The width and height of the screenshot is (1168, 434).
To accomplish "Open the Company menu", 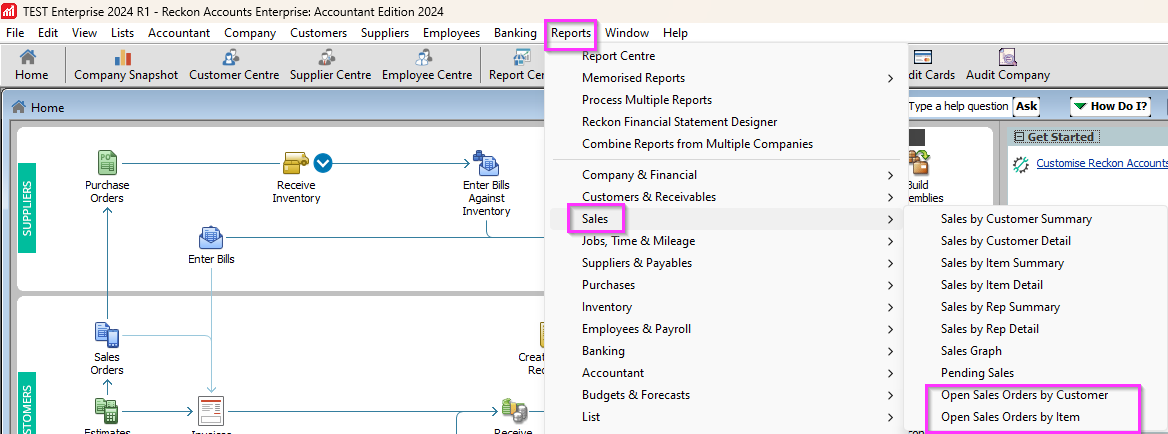I will (250, 33).
